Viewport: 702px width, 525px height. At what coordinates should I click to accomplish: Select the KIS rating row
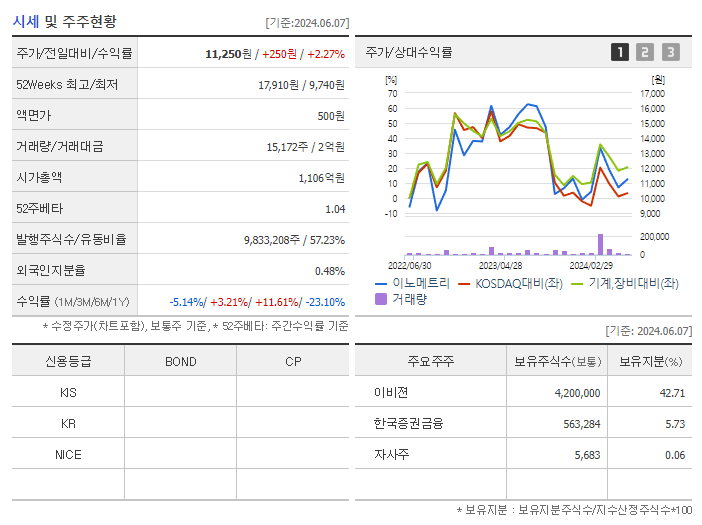[x=180, y=392]
